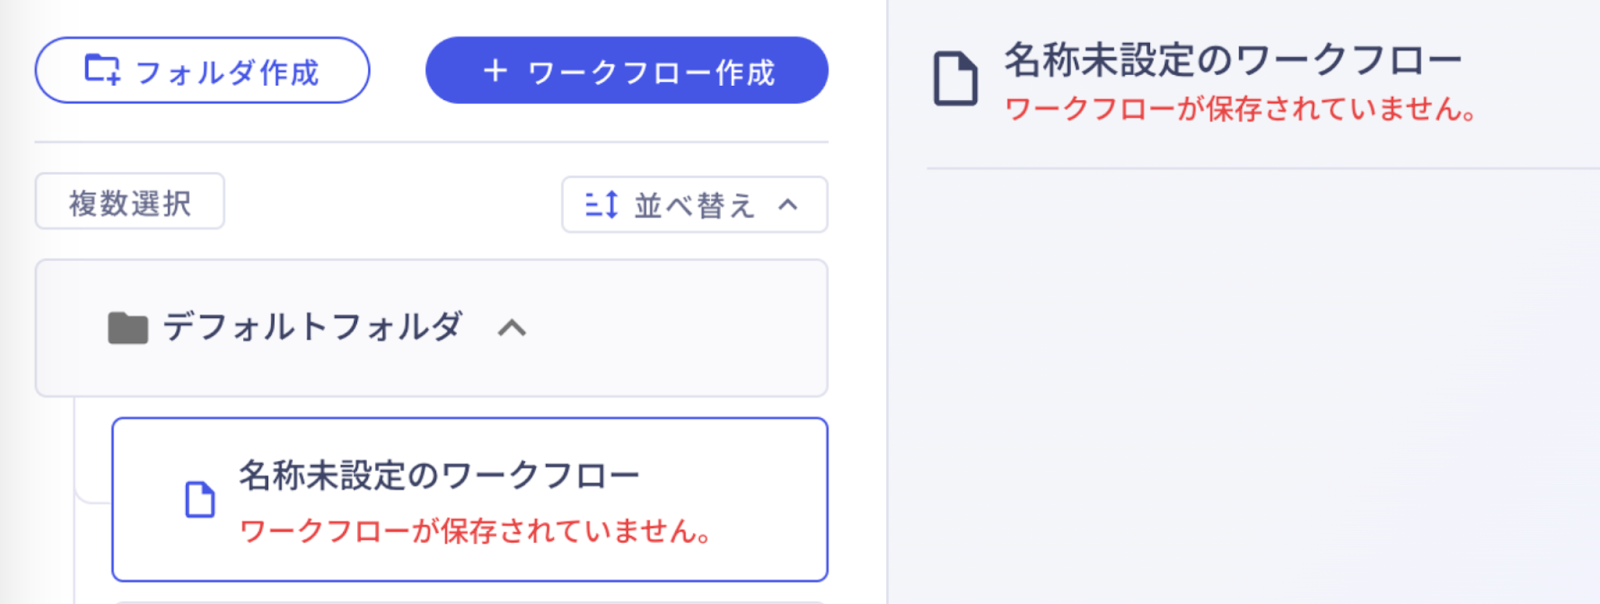Screen dimensions: 1600x604
Task: Click the red ワークフローが保存されていません warning in the header
Action: pos(1240,109)
